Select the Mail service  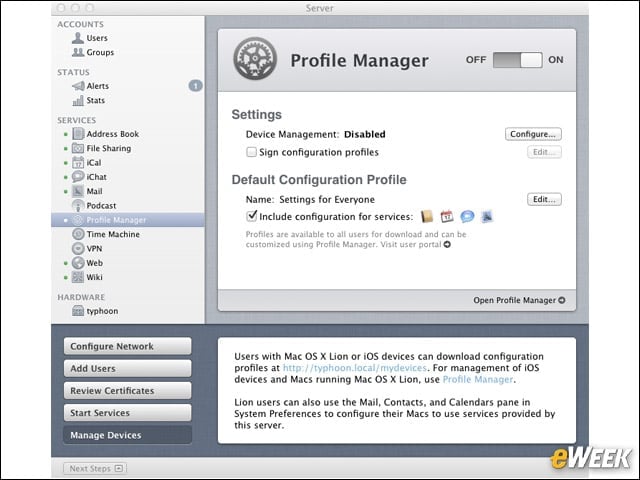point(87,191)
